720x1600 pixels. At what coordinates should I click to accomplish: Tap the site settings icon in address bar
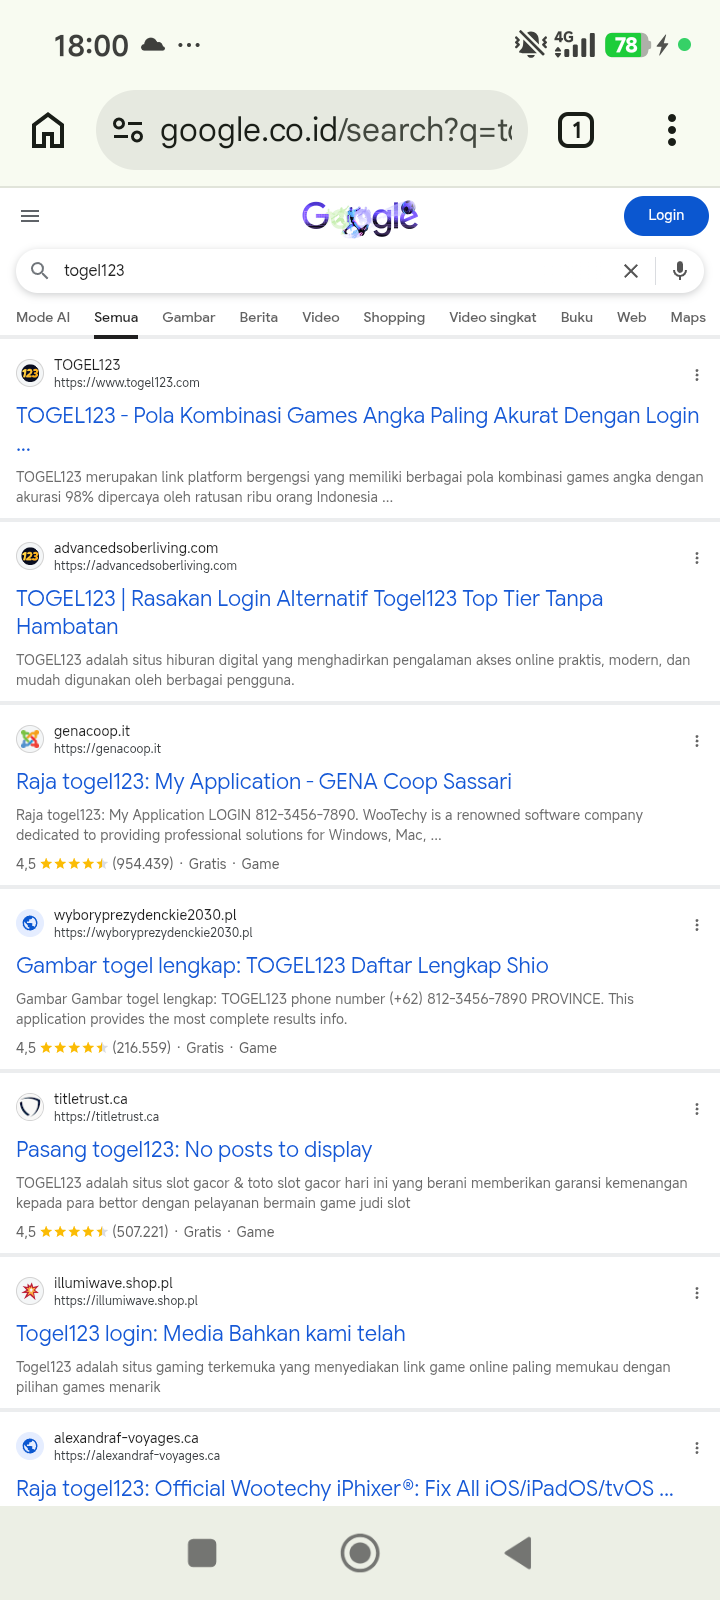click(x=128, y=130)
